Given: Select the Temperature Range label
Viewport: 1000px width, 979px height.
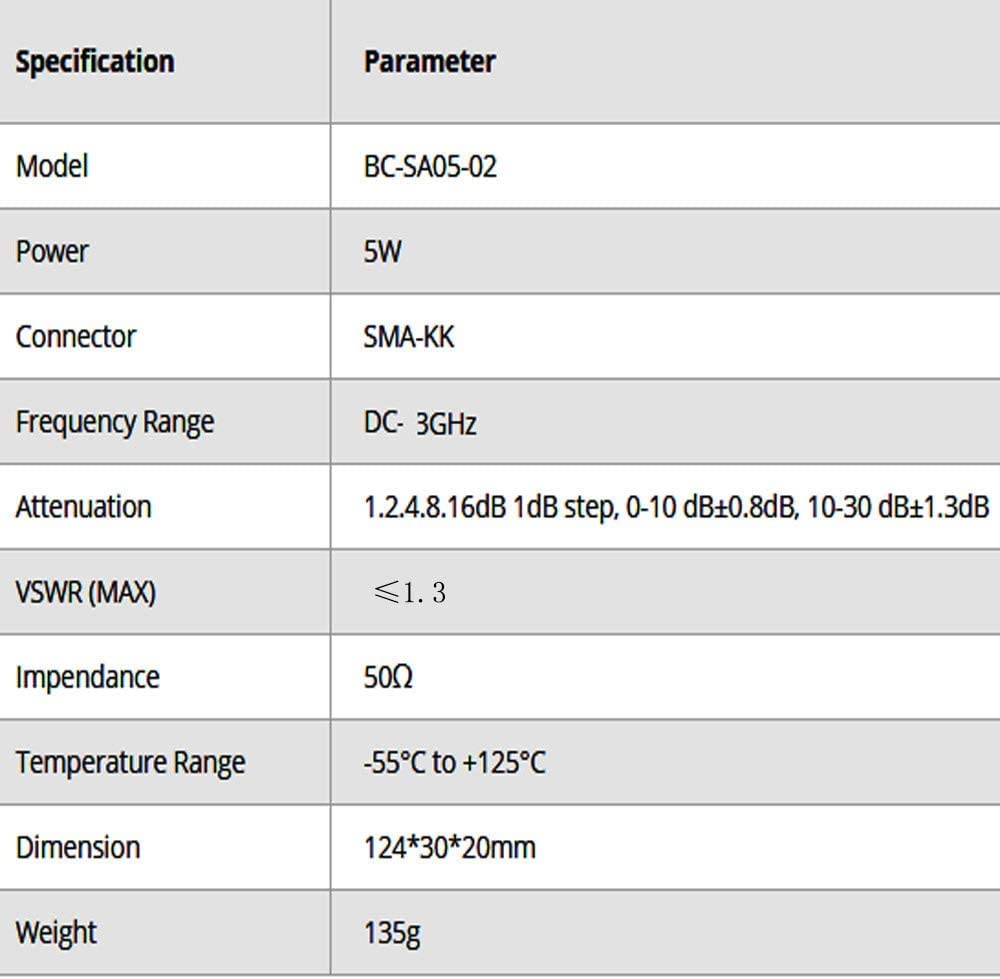Looking at the screenshot, I should click(x=131, y=763).
